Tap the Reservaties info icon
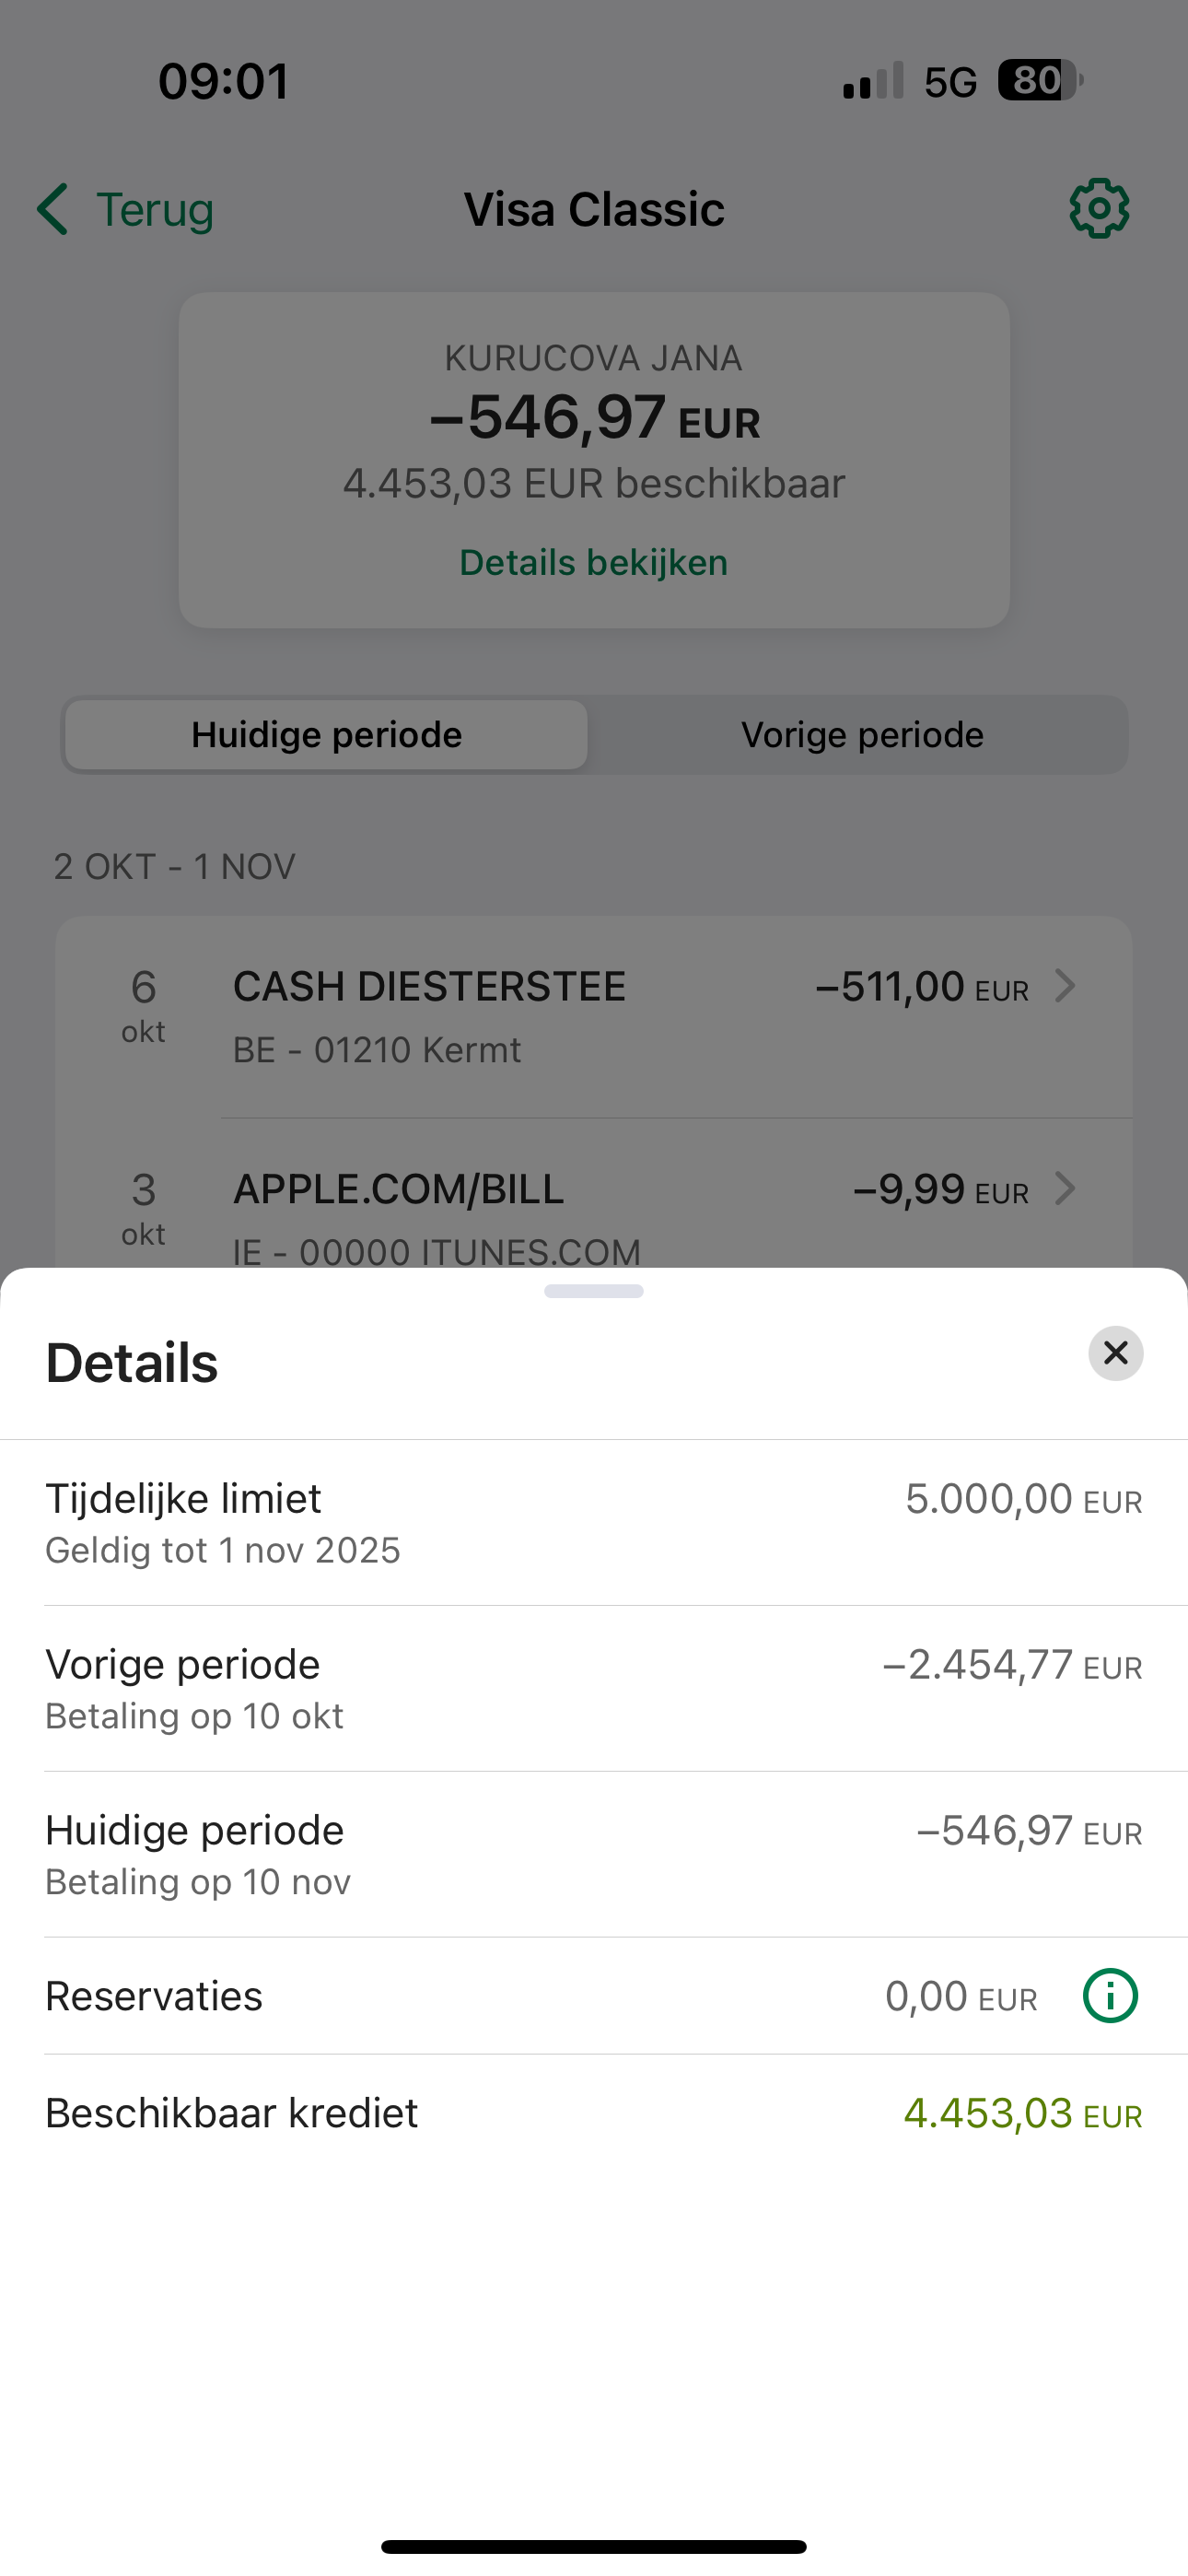 [1110, 1996]
